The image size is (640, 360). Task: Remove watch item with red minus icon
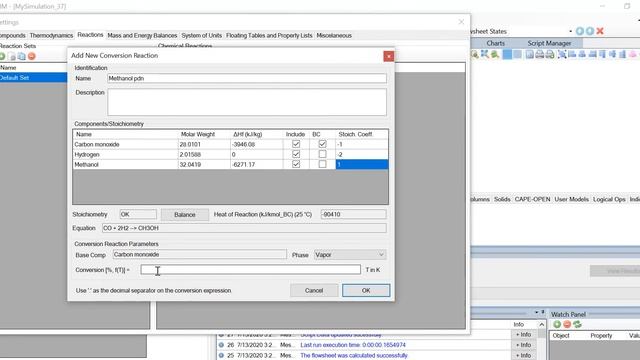[x=567, y=324]
